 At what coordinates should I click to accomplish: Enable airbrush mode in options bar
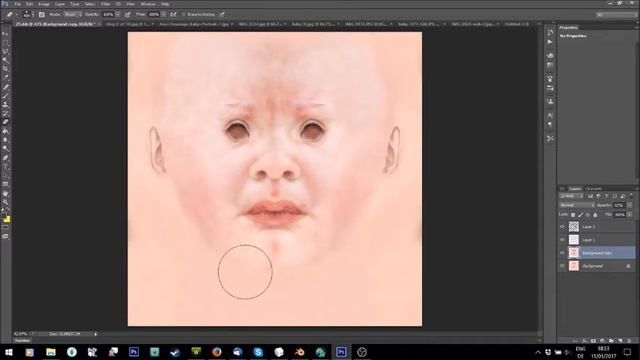(x=173, y=14)
